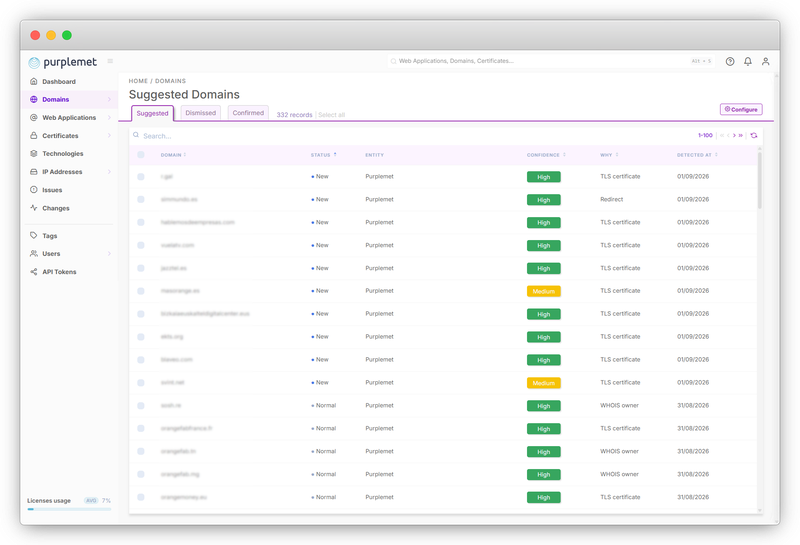Select the masorange.es row checkbox
Viewport: 800px width, 545px height.
pyautogui.click(x=141, y=291)
